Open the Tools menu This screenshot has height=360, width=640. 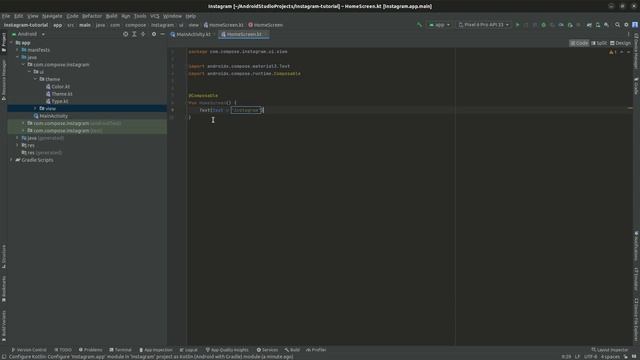point(140,16)
